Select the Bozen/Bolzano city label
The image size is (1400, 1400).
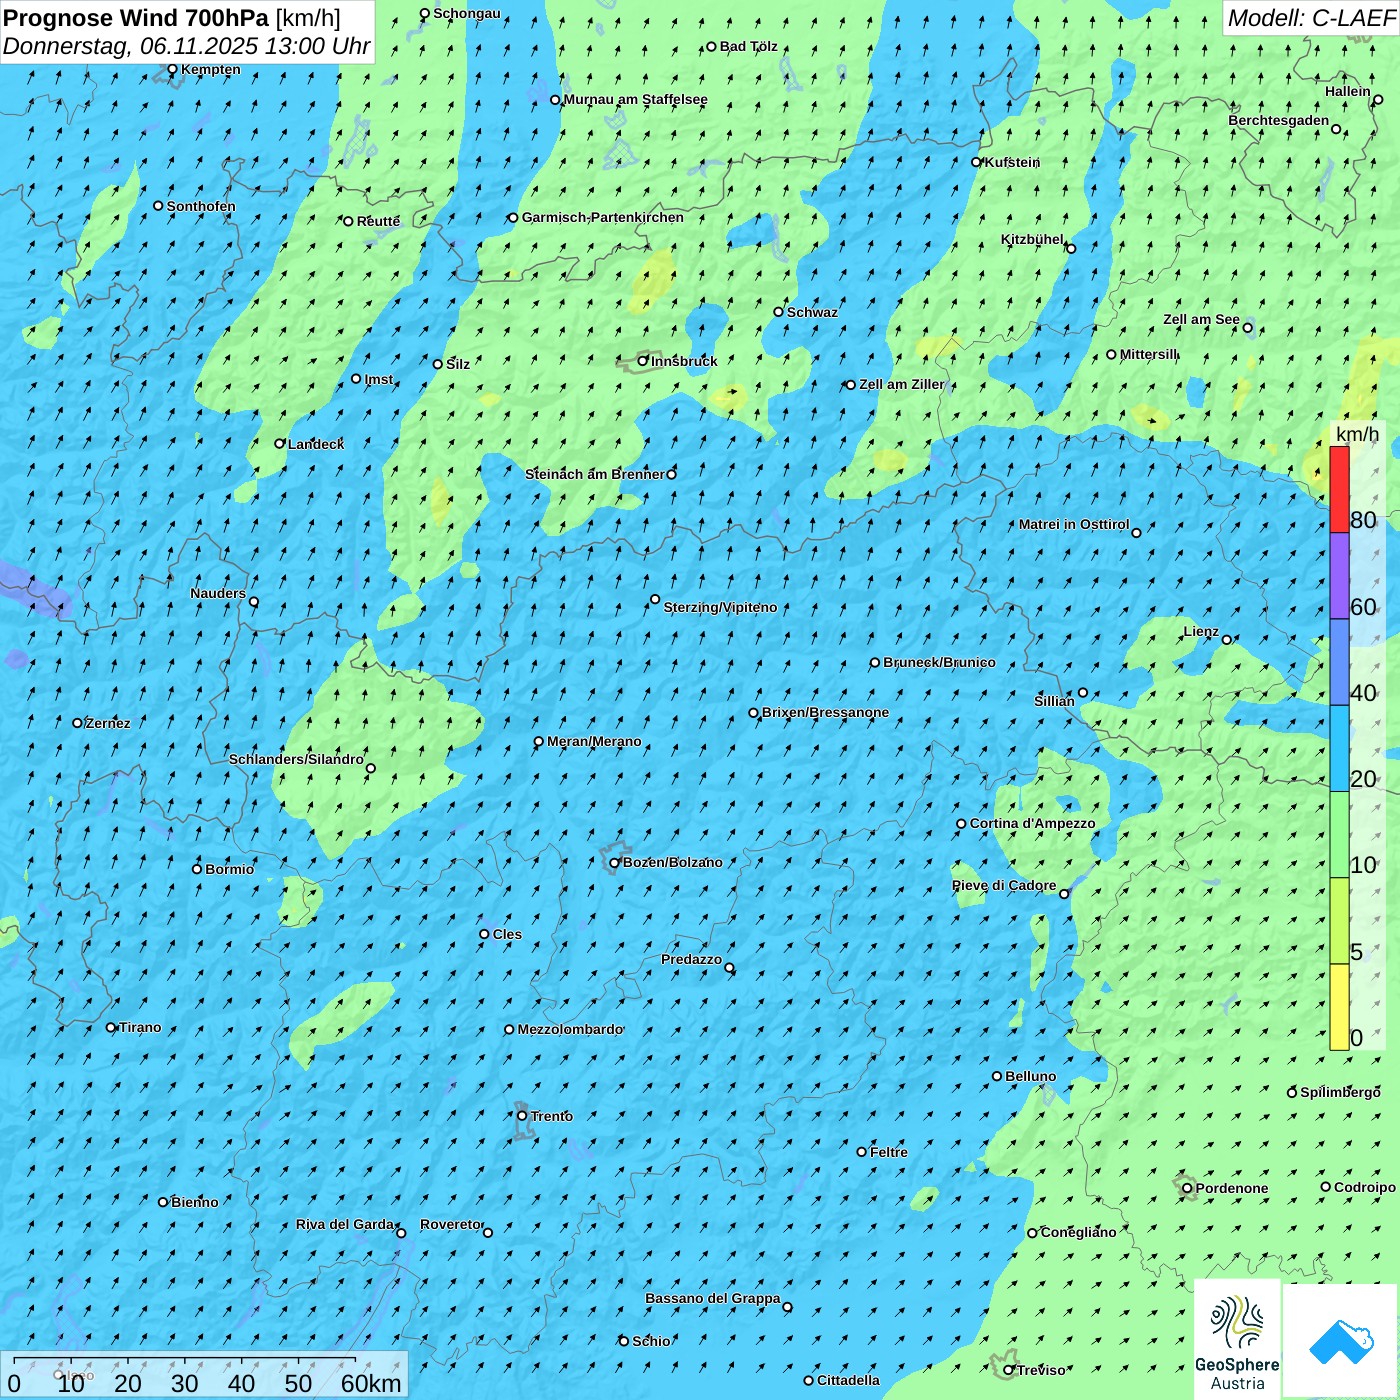coord(672,862)
